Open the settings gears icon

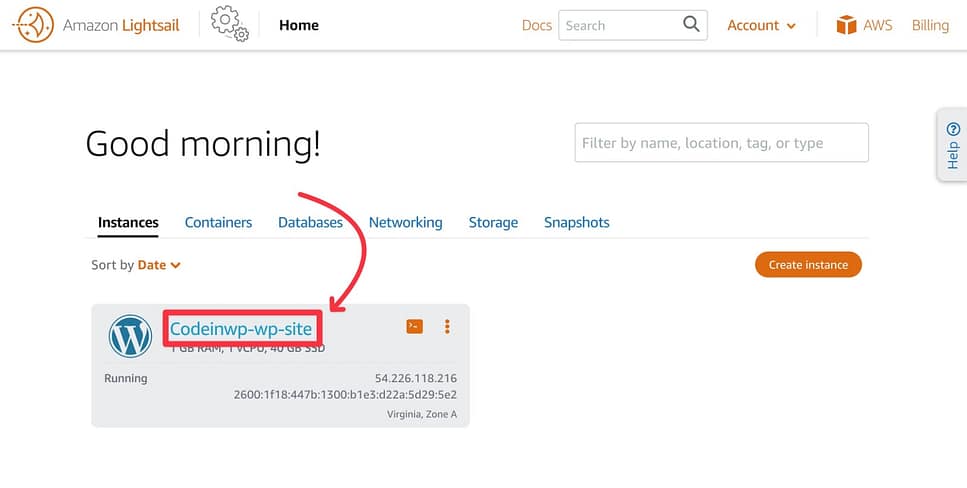point(230,24)
